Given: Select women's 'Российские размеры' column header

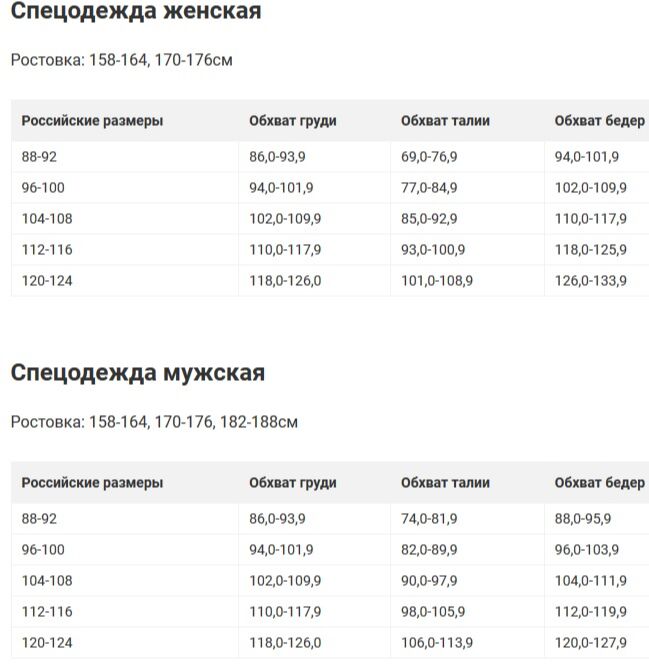Looking at the screenshot, I should 92,121.
